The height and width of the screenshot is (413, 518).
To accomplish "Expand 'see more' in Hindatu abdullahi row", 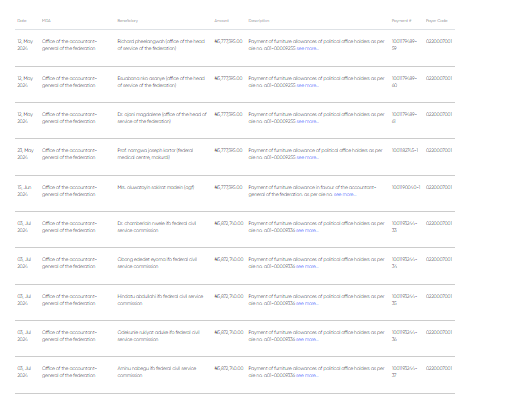I will tap(307, 303).
